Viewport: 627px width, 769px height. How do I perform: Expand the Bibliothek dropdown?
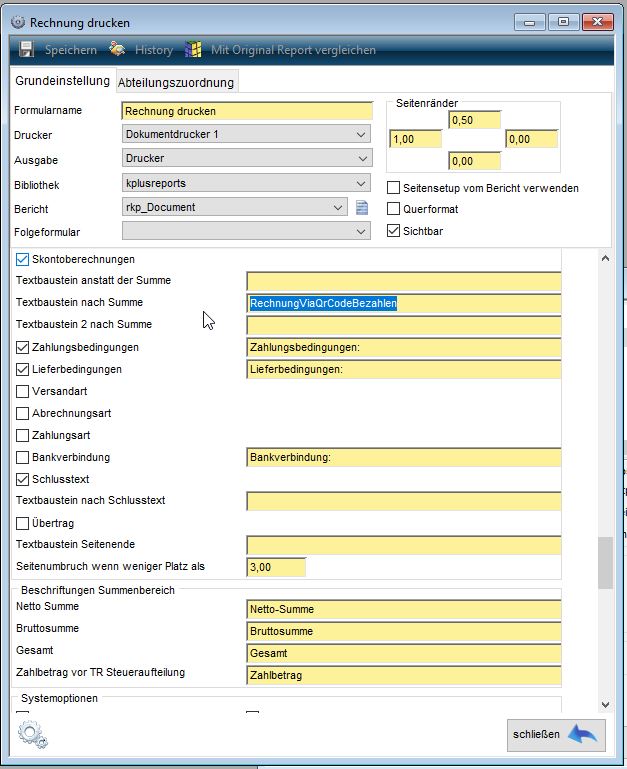click(361, 183)
